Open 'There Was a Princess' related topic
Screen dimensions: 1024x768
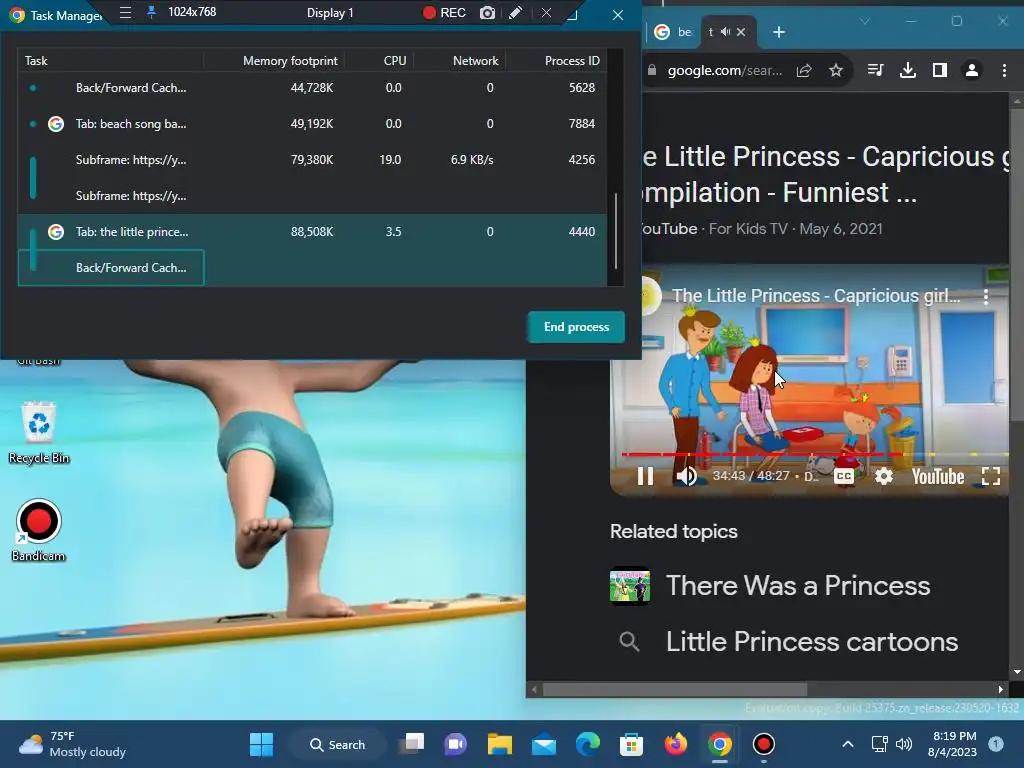click(x=798, y=586)
